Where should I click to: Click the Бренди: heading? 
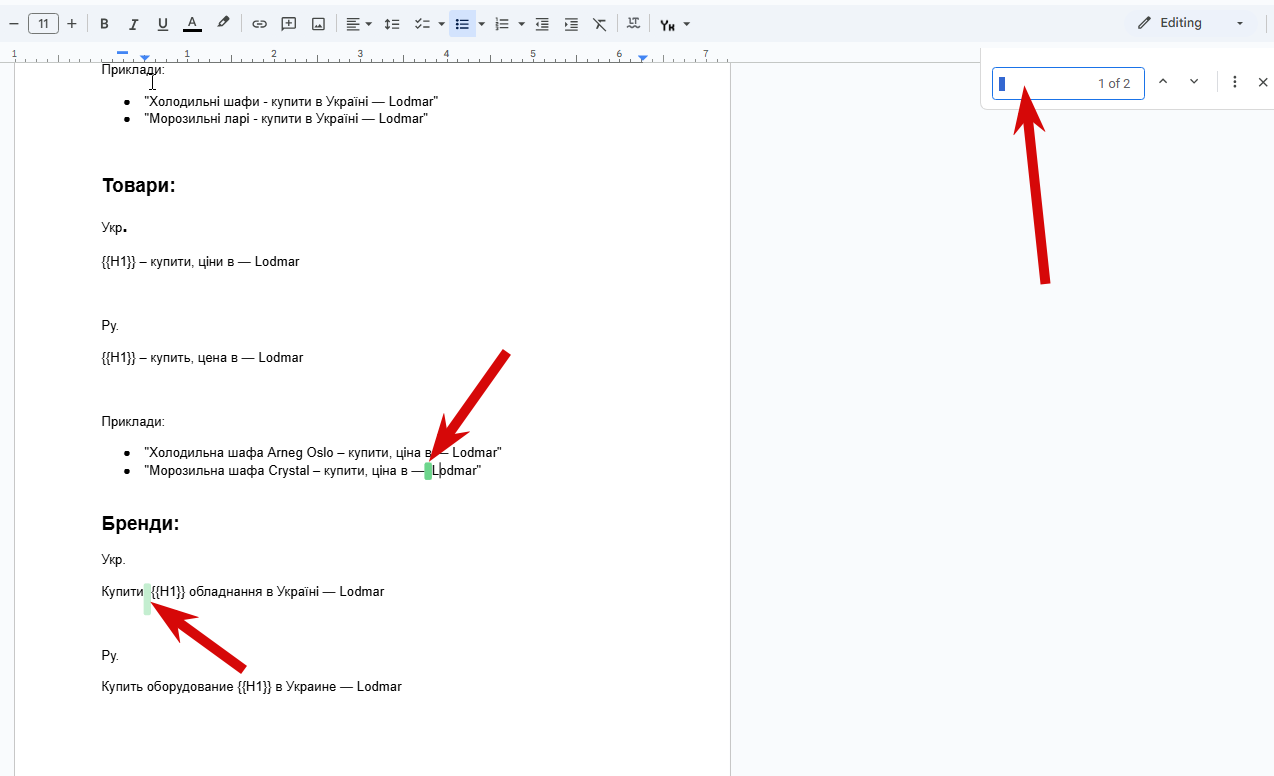pyautogui.click(x=140, y=523)
